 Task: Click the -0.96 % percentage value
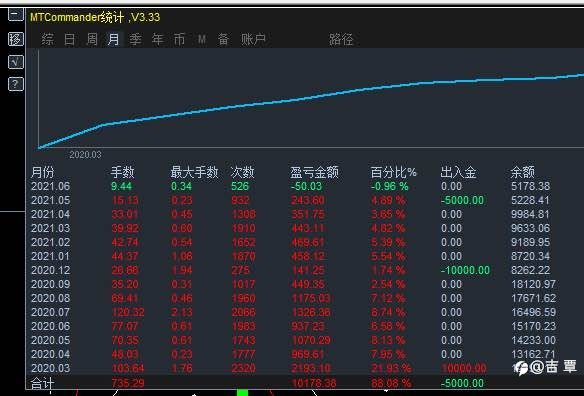[x=390, y=186]
